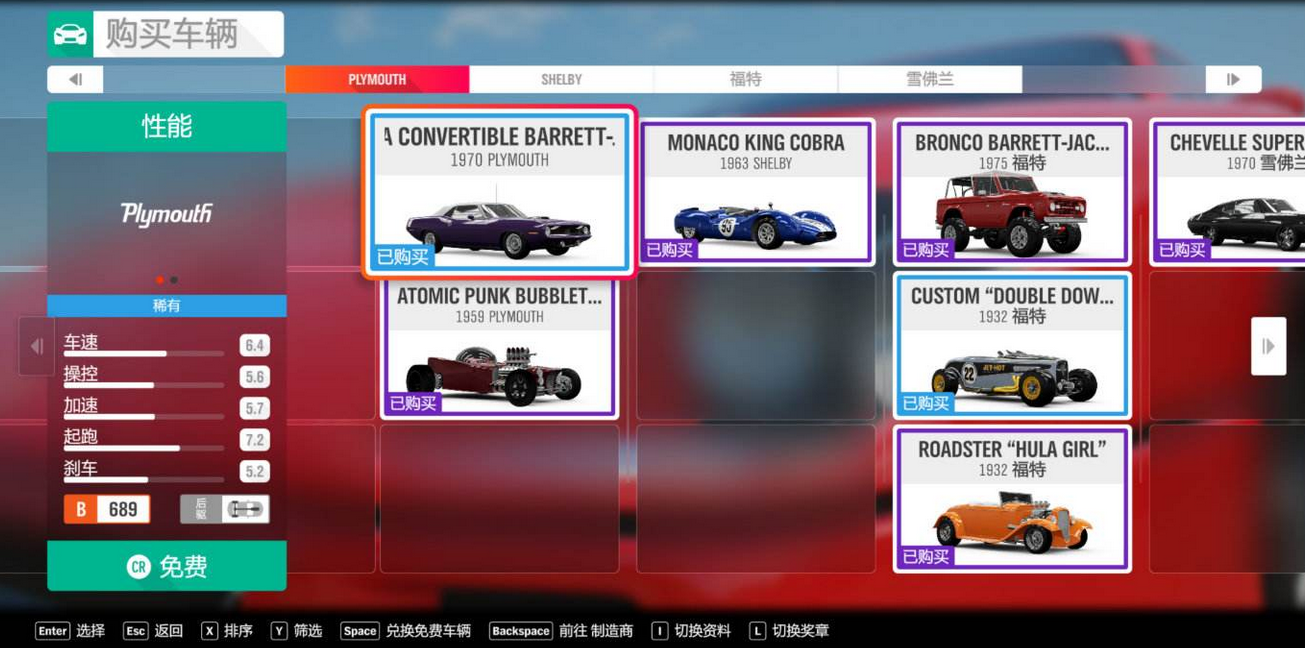Click the left panel page arrow
Viewport: 1305px width, 648px height.
(36, 347)
